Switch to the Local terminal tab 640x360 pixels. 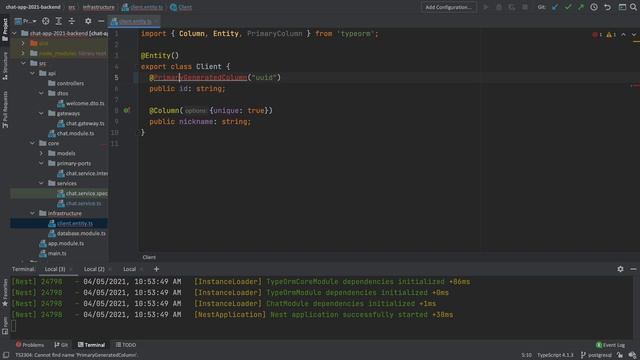129,269
